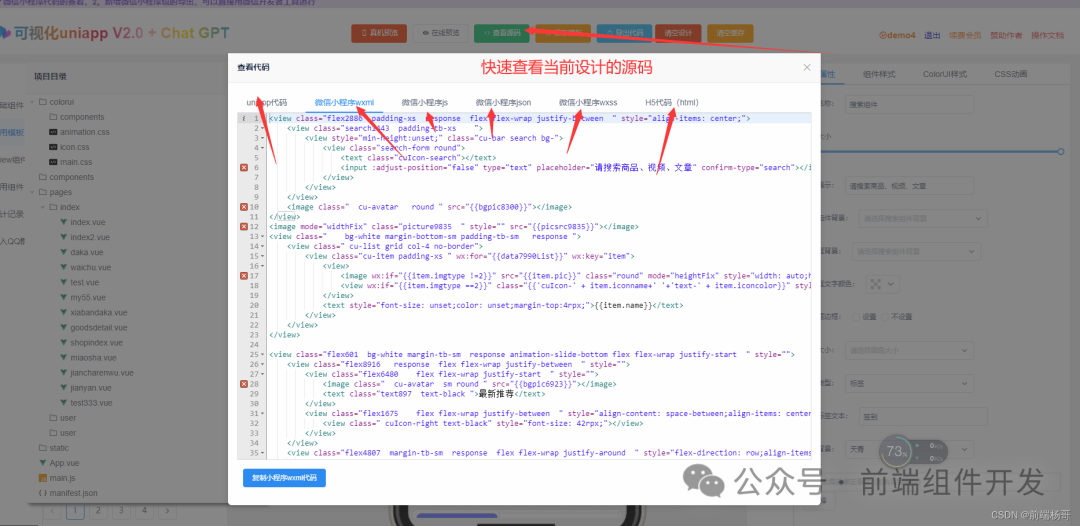This screenshot has width=1080, height=526.
Task: Go to page 4 in pagination
Action: 144,511
